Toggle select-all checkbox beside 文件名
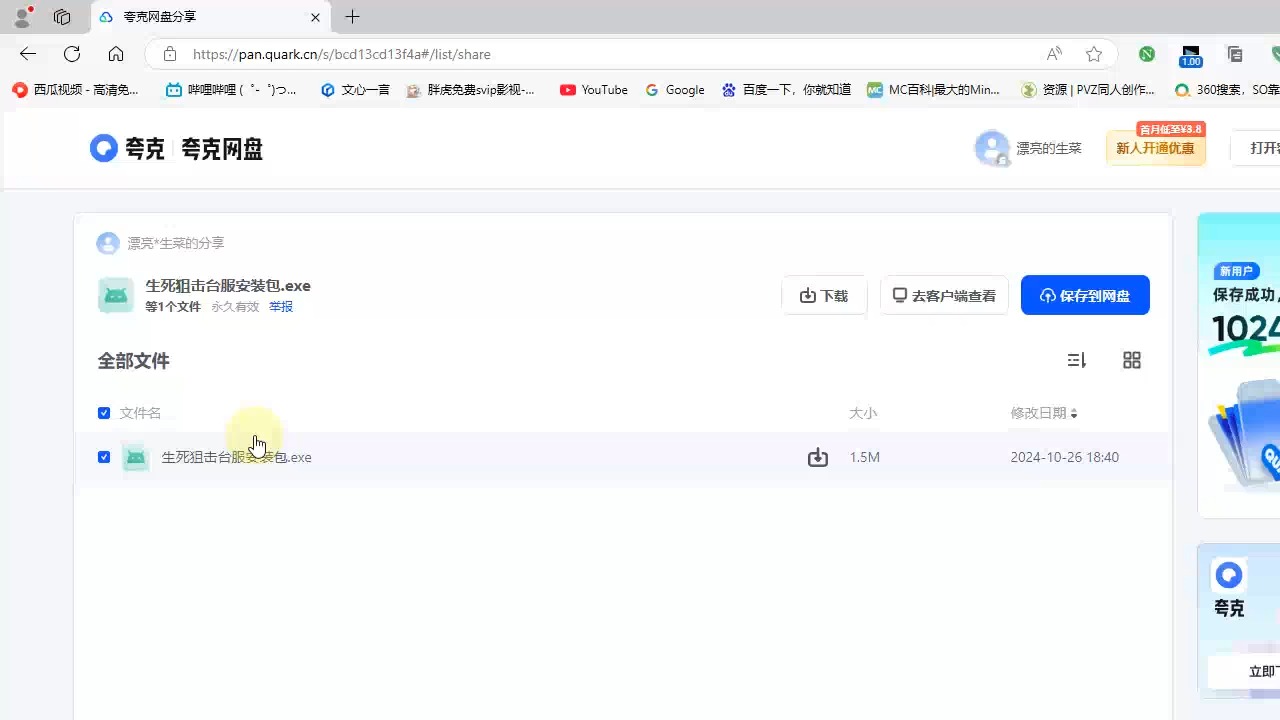The image size is (1280, 720). (104, 413)
